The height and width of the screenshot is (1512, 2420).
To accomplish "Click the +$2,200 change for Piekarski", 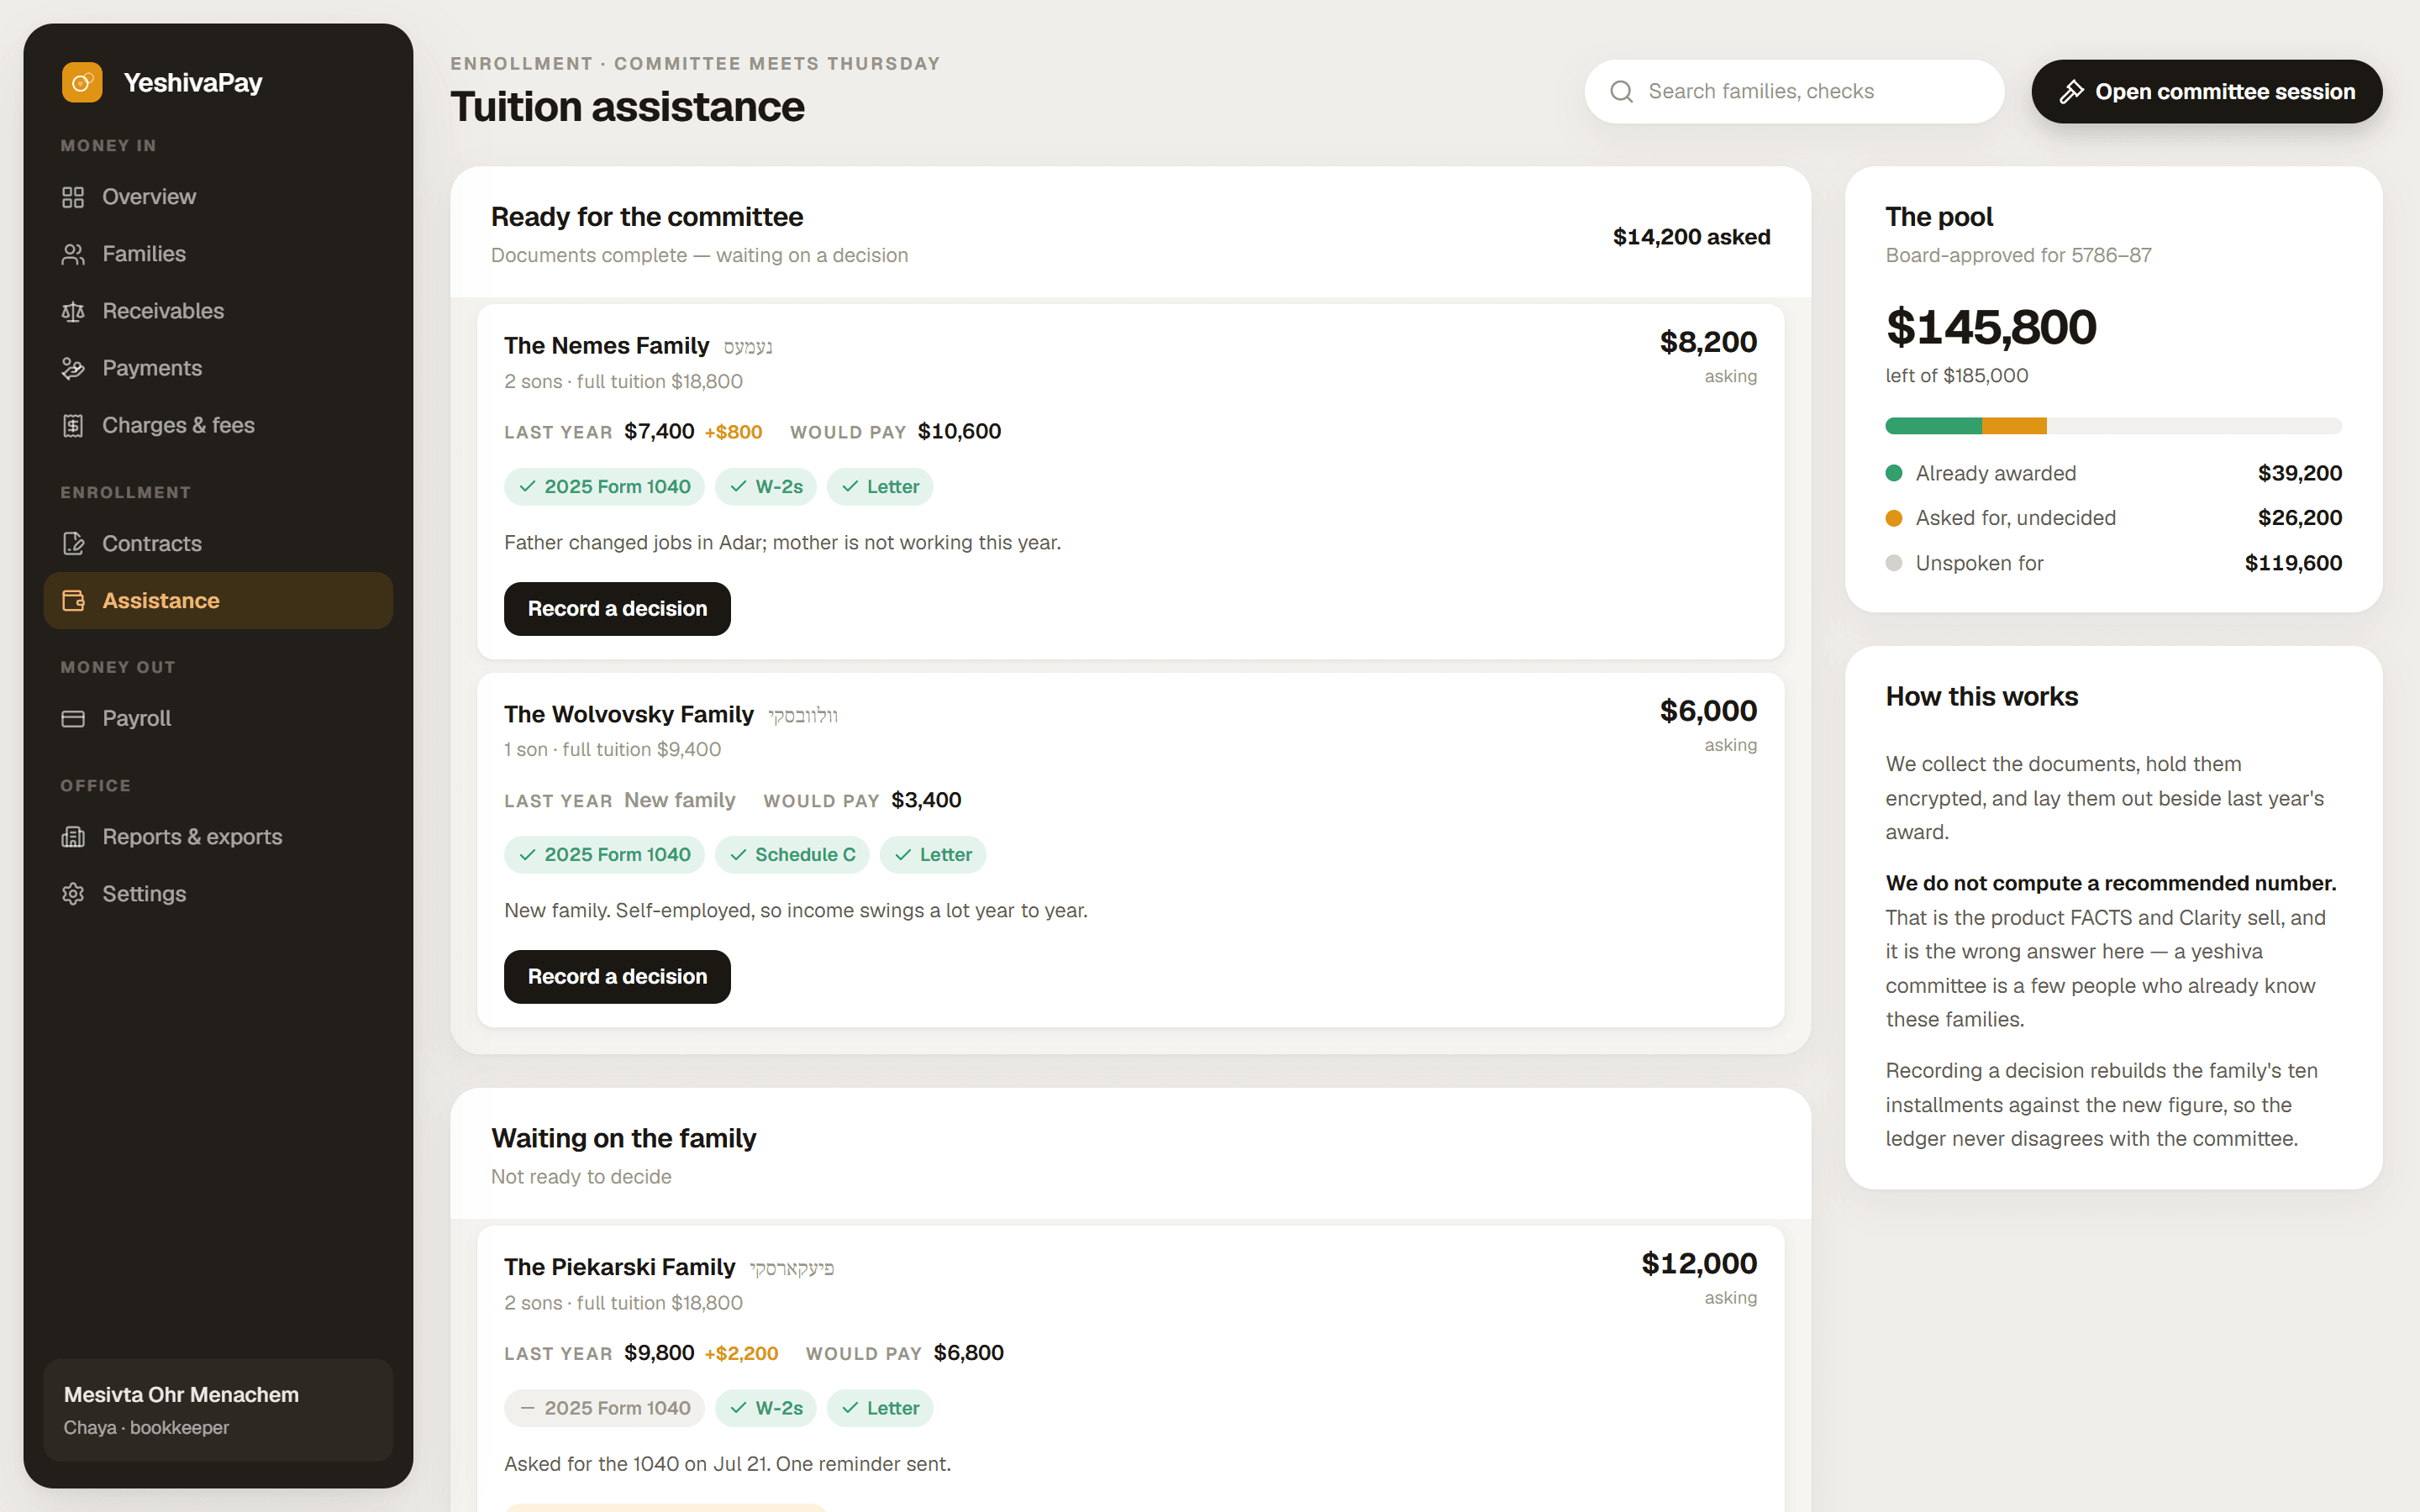I will point(741,1353).
